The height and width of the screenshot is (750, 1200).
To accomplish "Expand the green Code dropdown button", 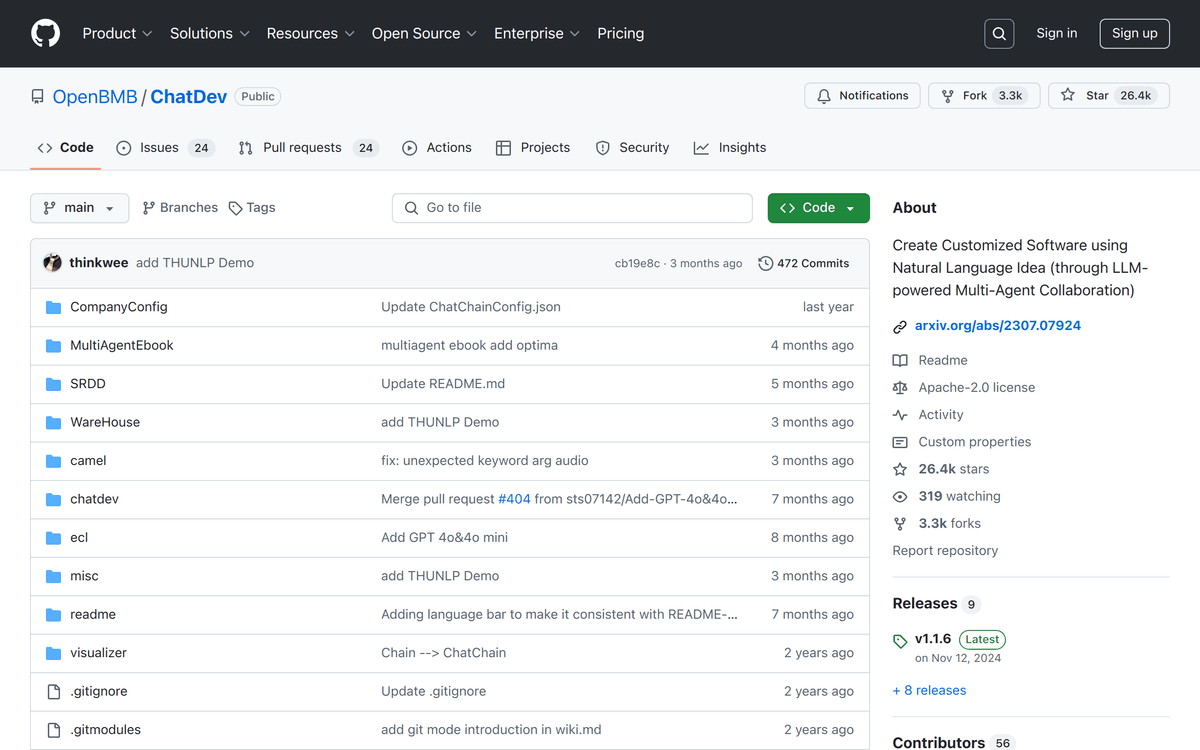I will coord(818,208).
